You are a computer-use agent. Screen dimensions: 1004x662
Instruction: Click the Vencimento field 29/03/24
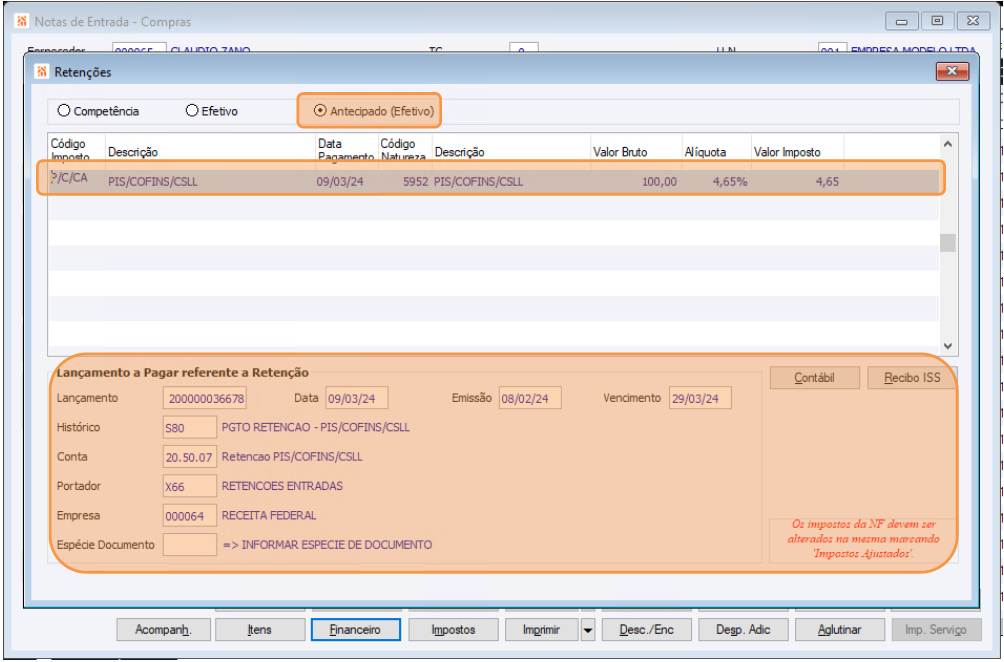pyautogui.click(x=700, y=398)
